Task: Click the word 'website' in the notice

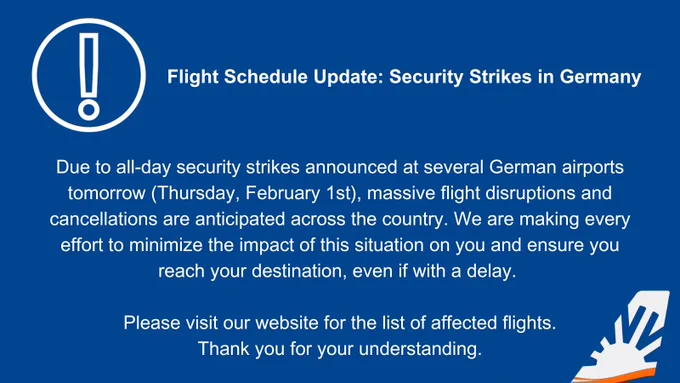Action: (287, 323)
